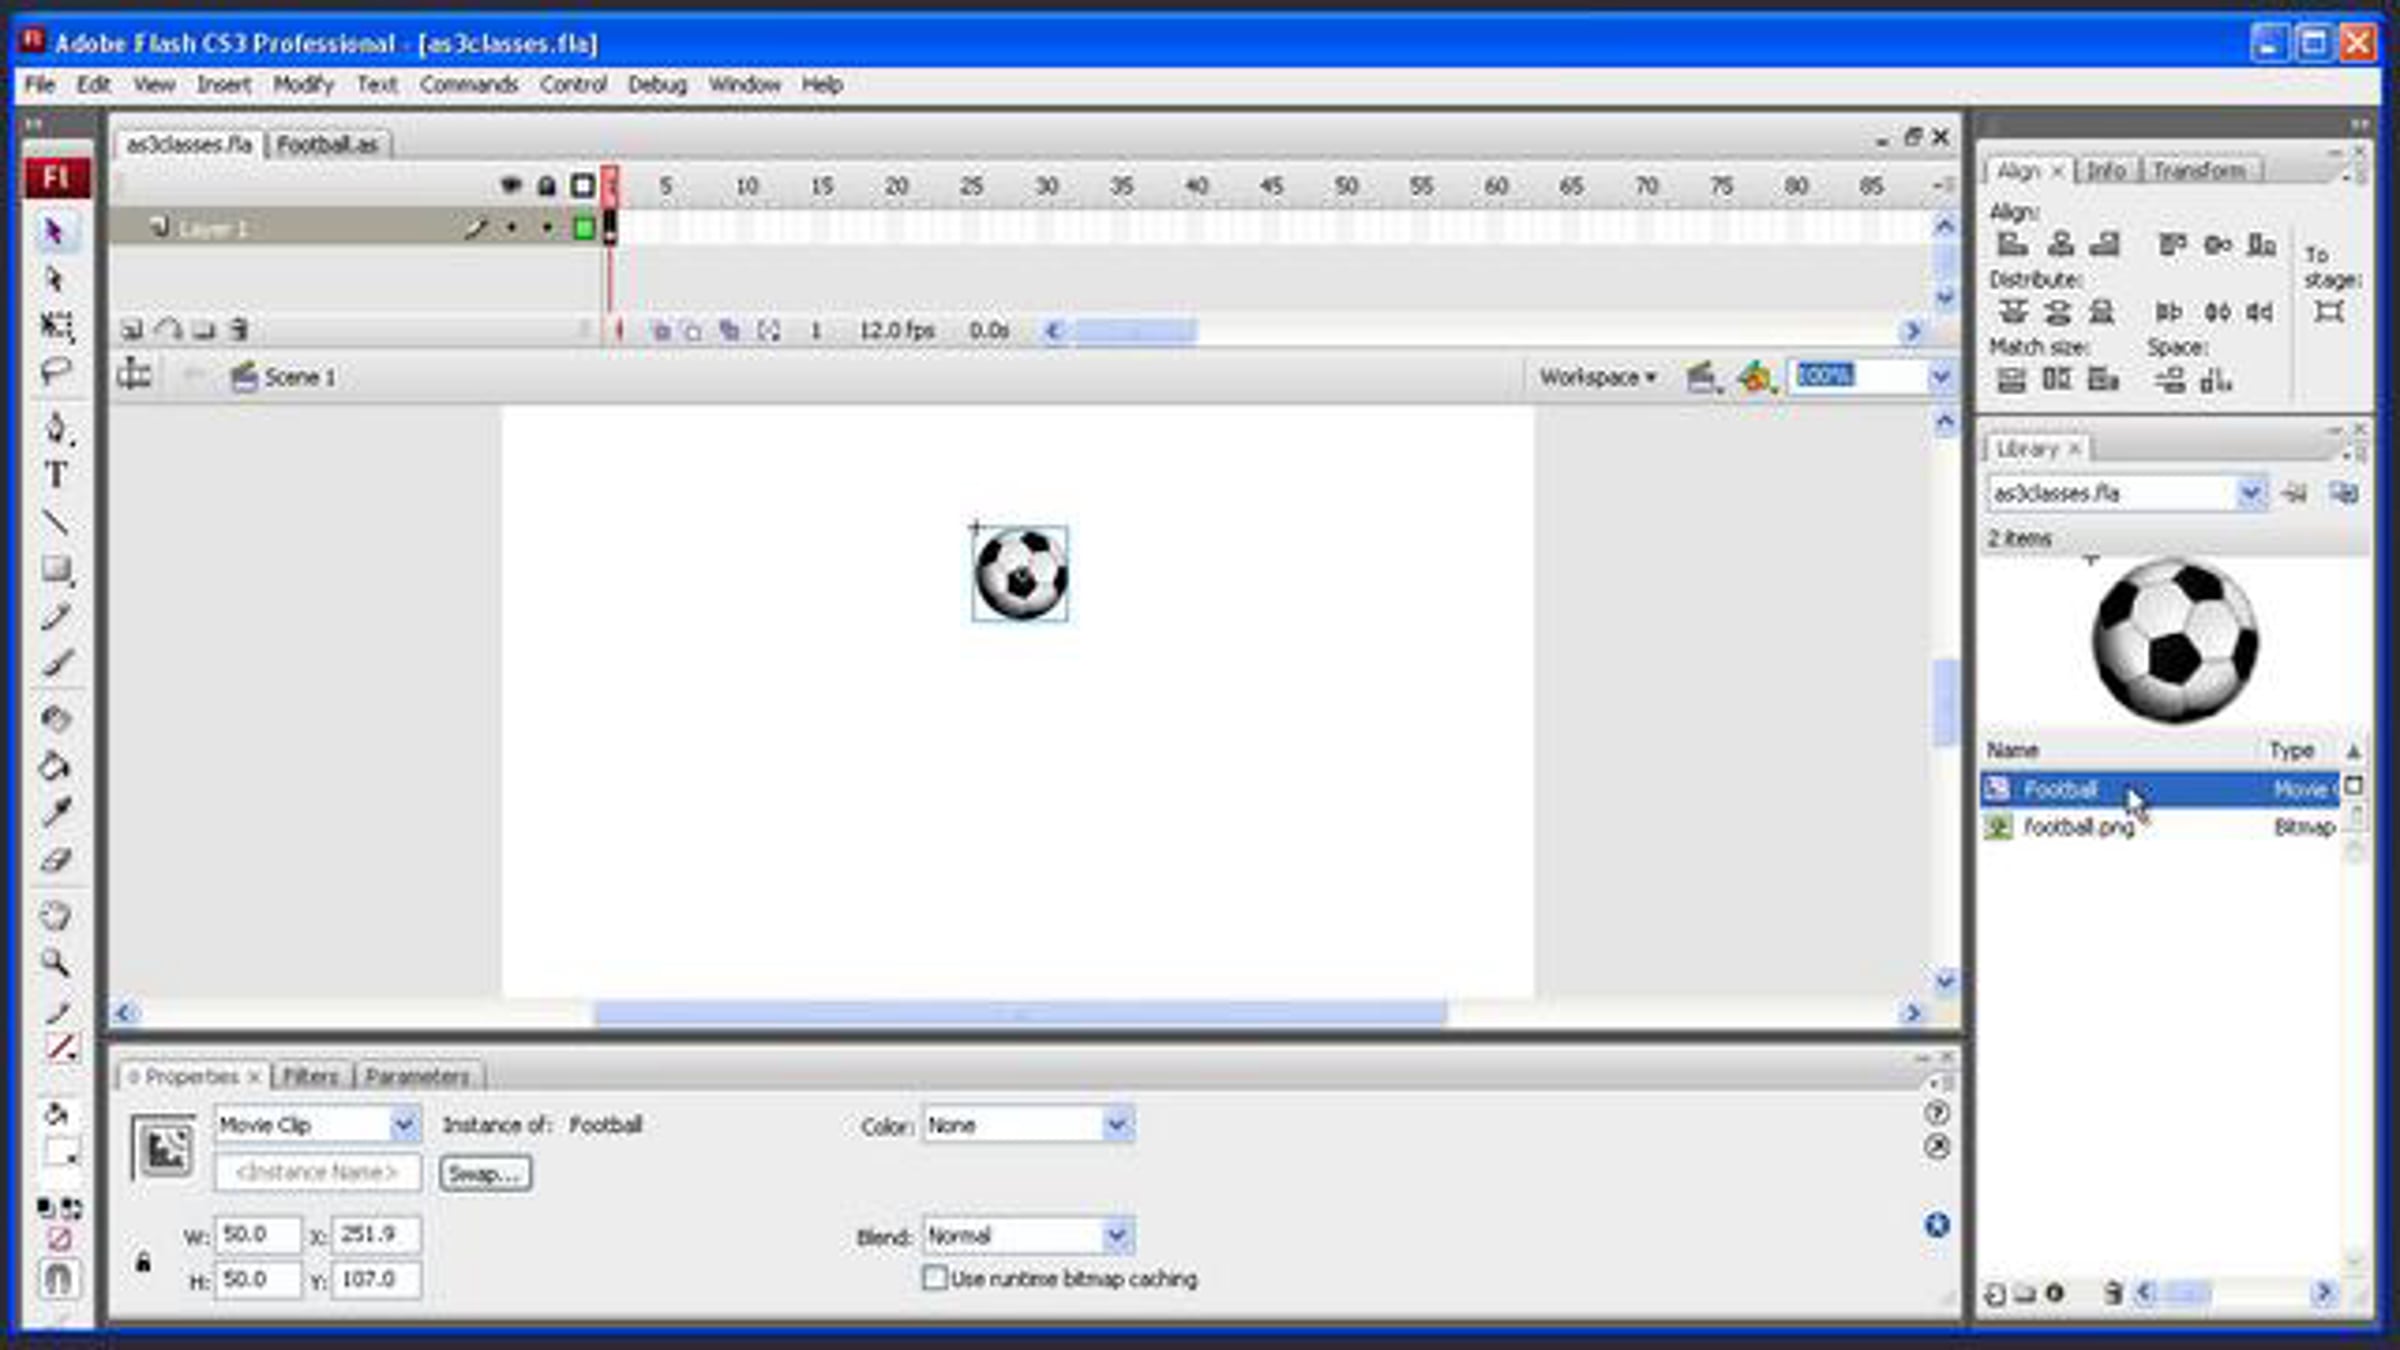
Task: Expand the Movie Clip symbol type dropdown
Action: point(403,1125)
